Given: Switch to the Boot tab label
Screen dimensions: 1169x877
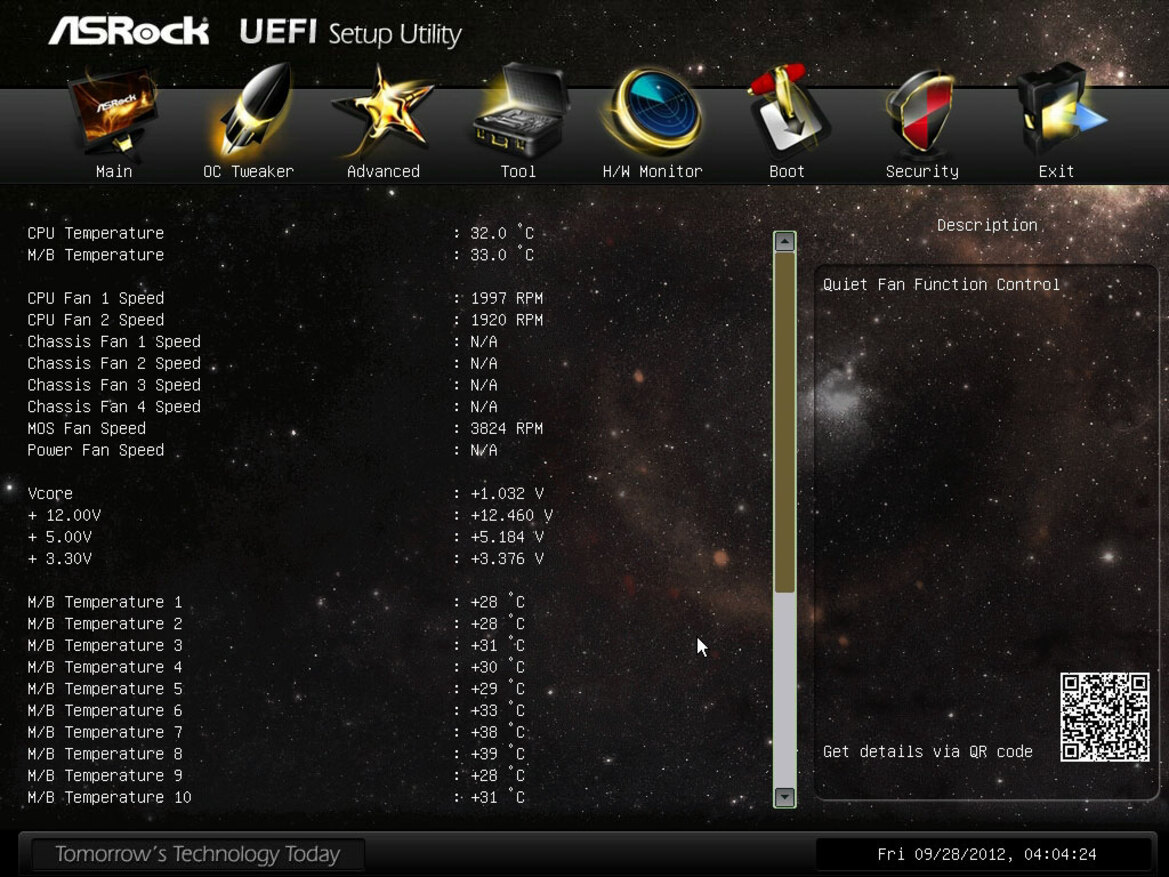Looking at the screenshot, I should [x=787, y=172].
